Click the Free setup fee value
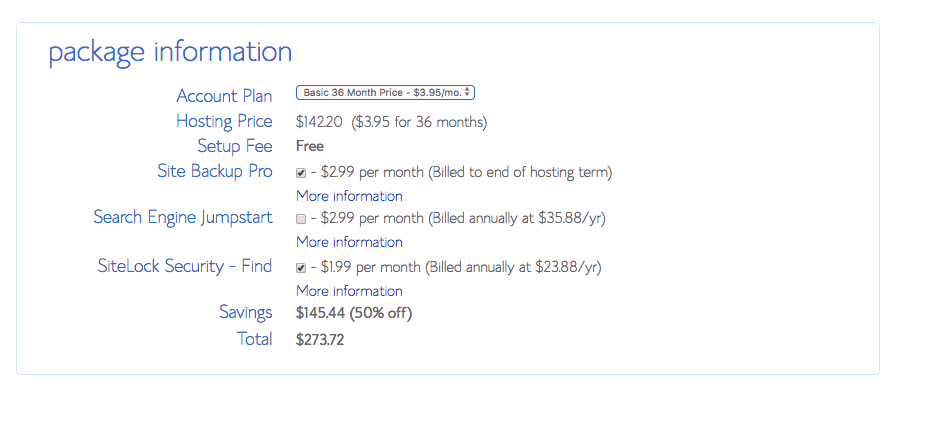 (x=310, y=146)
